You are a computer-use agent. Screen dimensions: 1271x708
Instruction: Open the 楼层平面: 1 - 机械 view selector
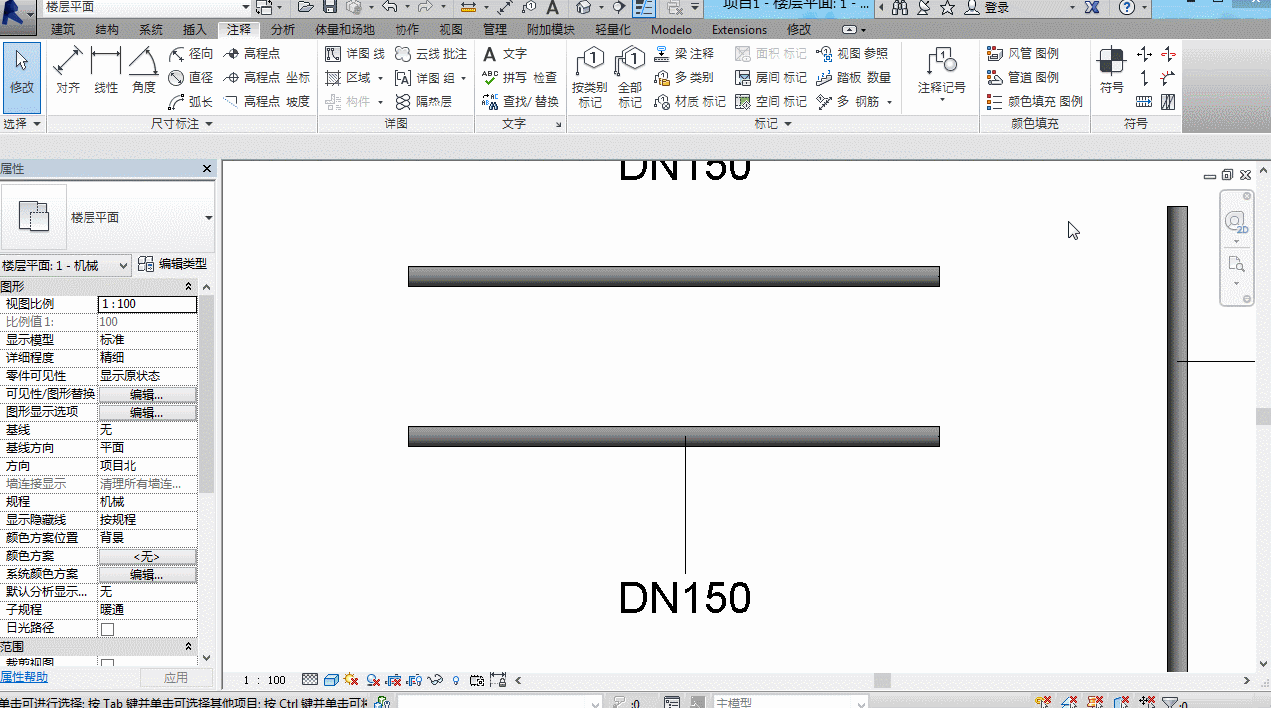[66, 265]
